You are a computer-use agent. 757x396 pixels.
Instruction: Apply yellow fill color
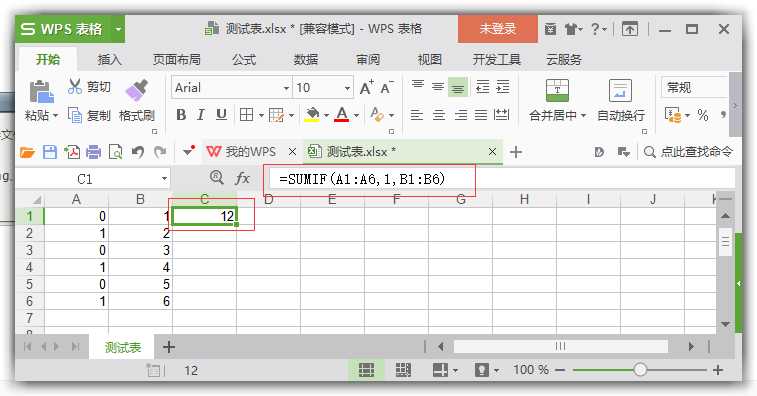312,115
